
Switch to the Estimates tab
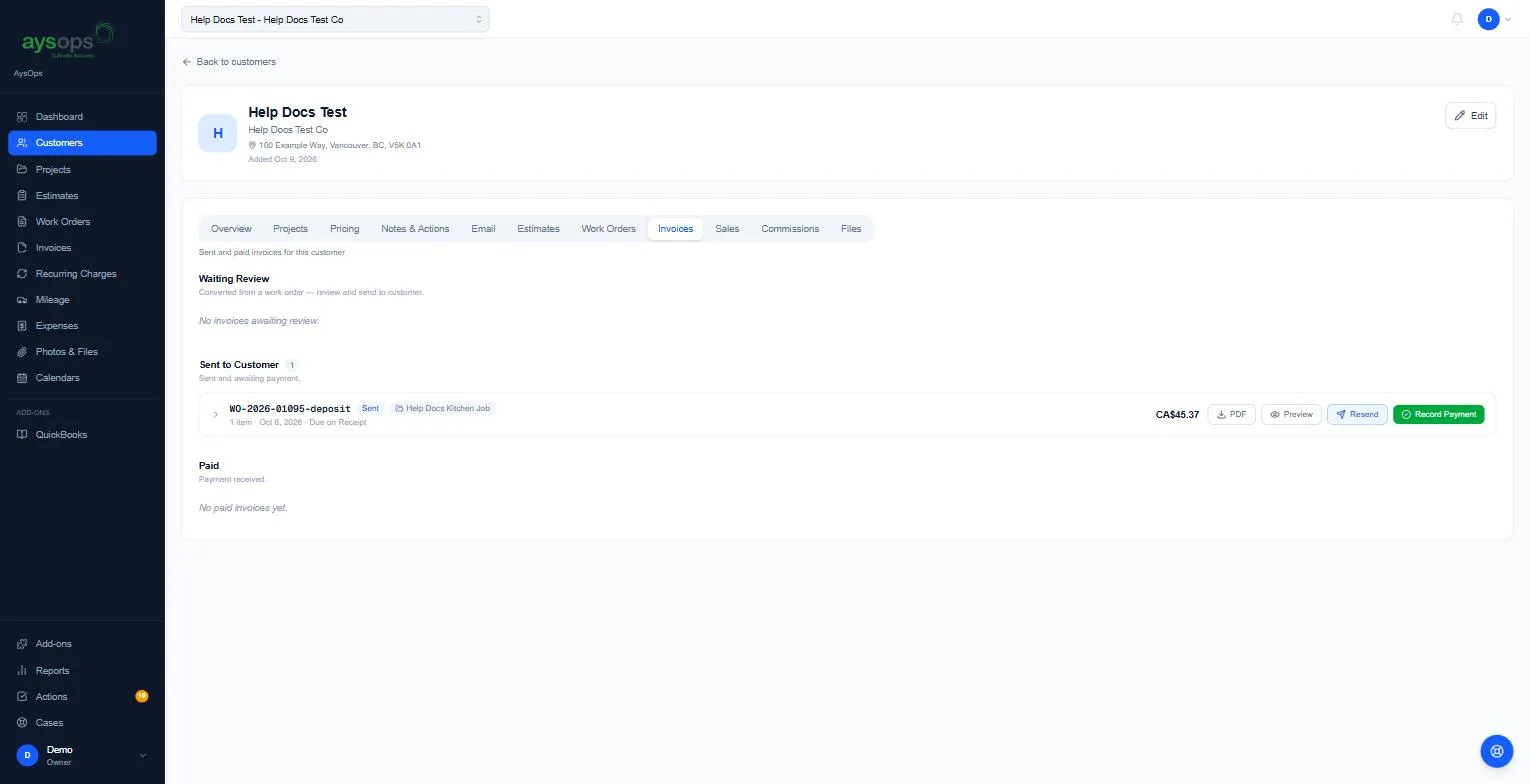click(x=538, y=229)
